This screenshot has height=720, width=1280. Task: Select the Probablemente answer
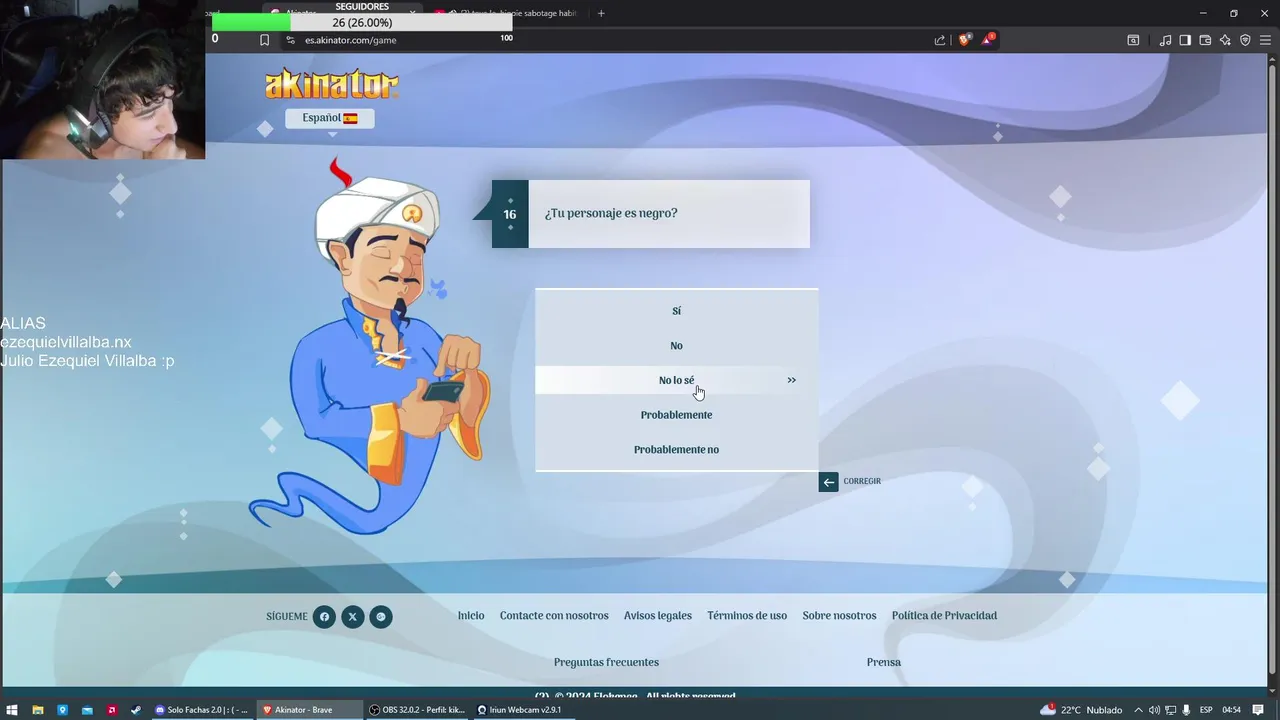click(x=676, y=415)
